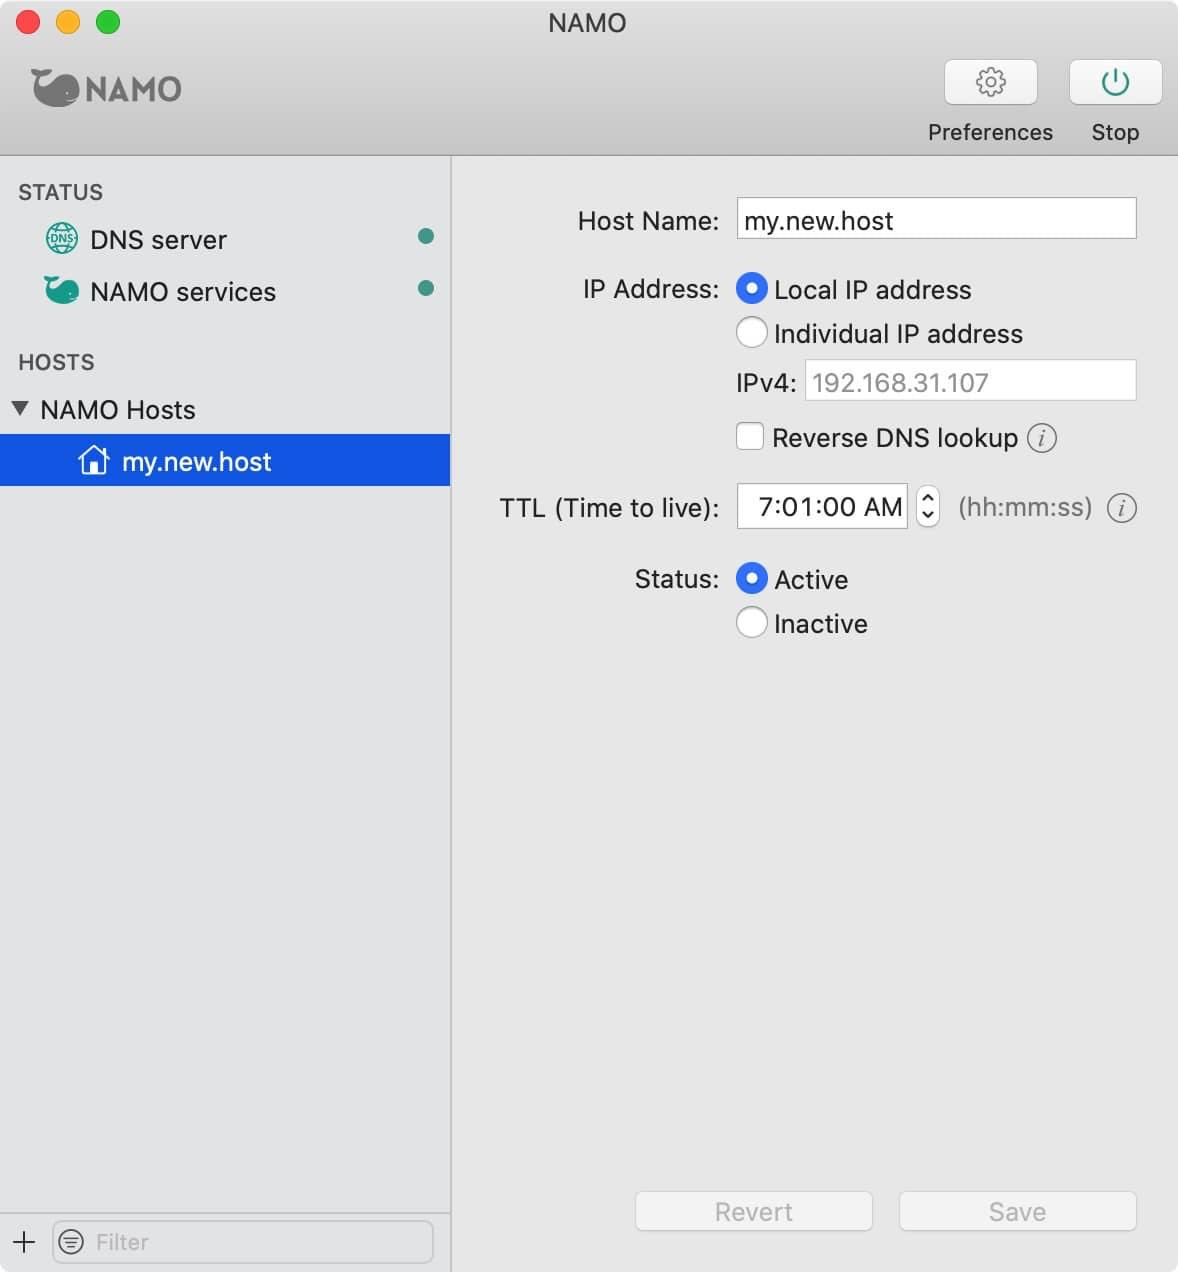
Task: Click the NAMO Hosts group label
Action: tap(118, 410)
